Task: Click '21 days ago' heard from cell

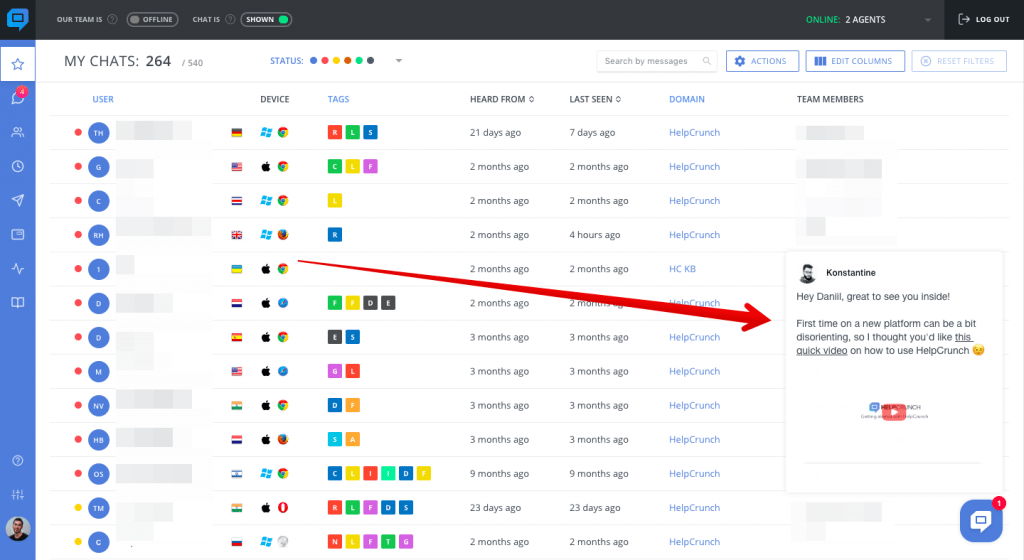Action: pos(495,132)
